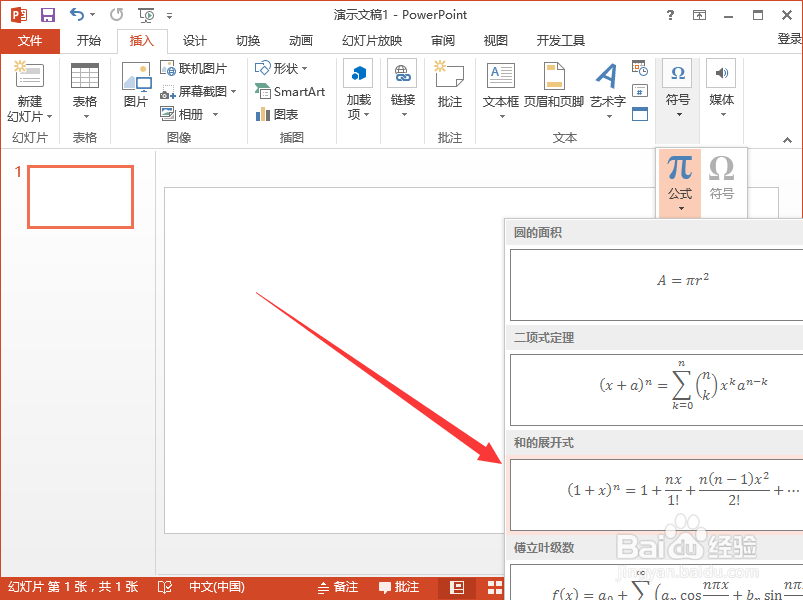
Task: Open Ribbon Display Options icon
Action: 699,15
